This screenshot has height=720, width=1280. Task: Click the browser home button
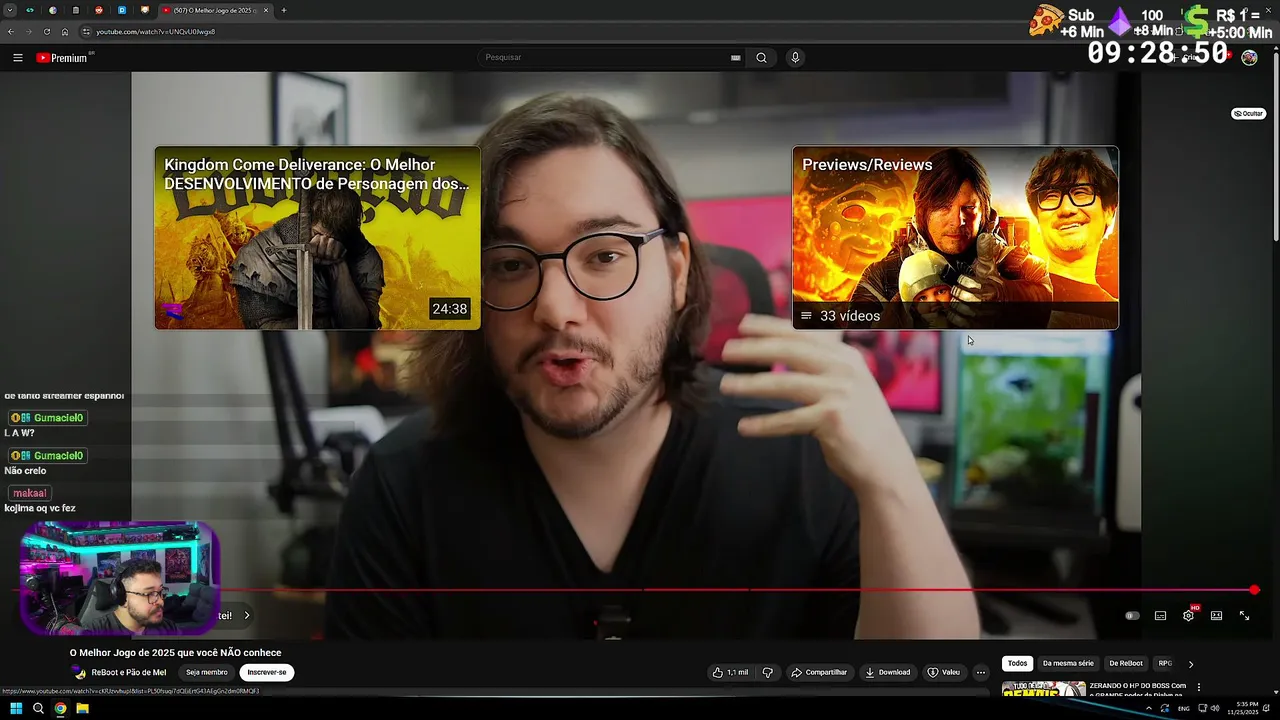(x=64, y=32)
